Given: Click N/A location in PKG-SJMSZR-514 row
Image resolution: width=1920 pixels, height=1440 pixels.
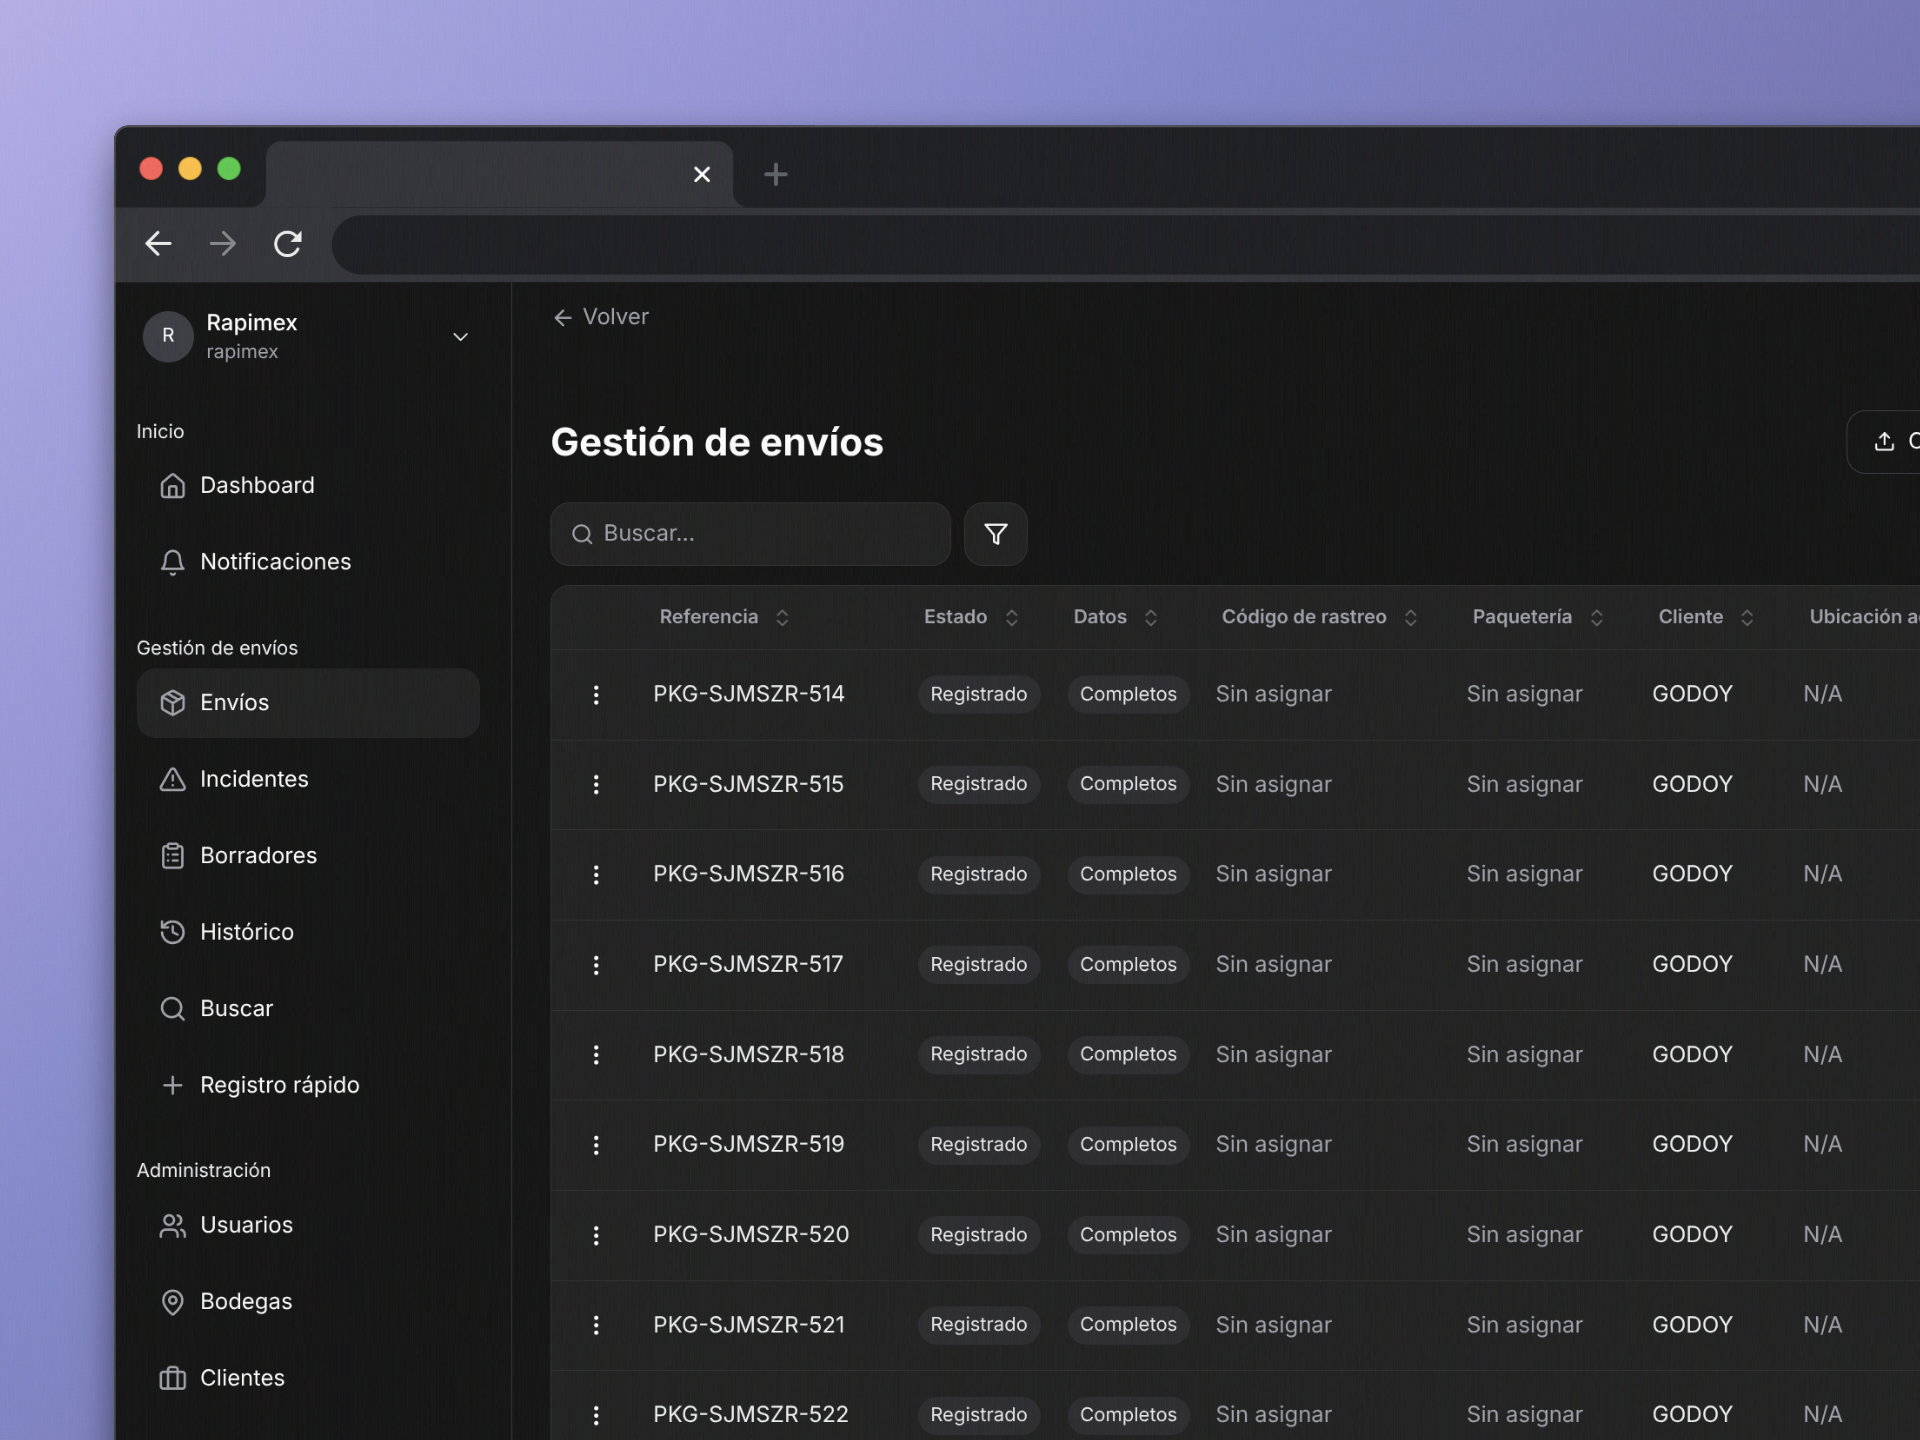Looking at the screenshot, I should (x=1822, y=694).
